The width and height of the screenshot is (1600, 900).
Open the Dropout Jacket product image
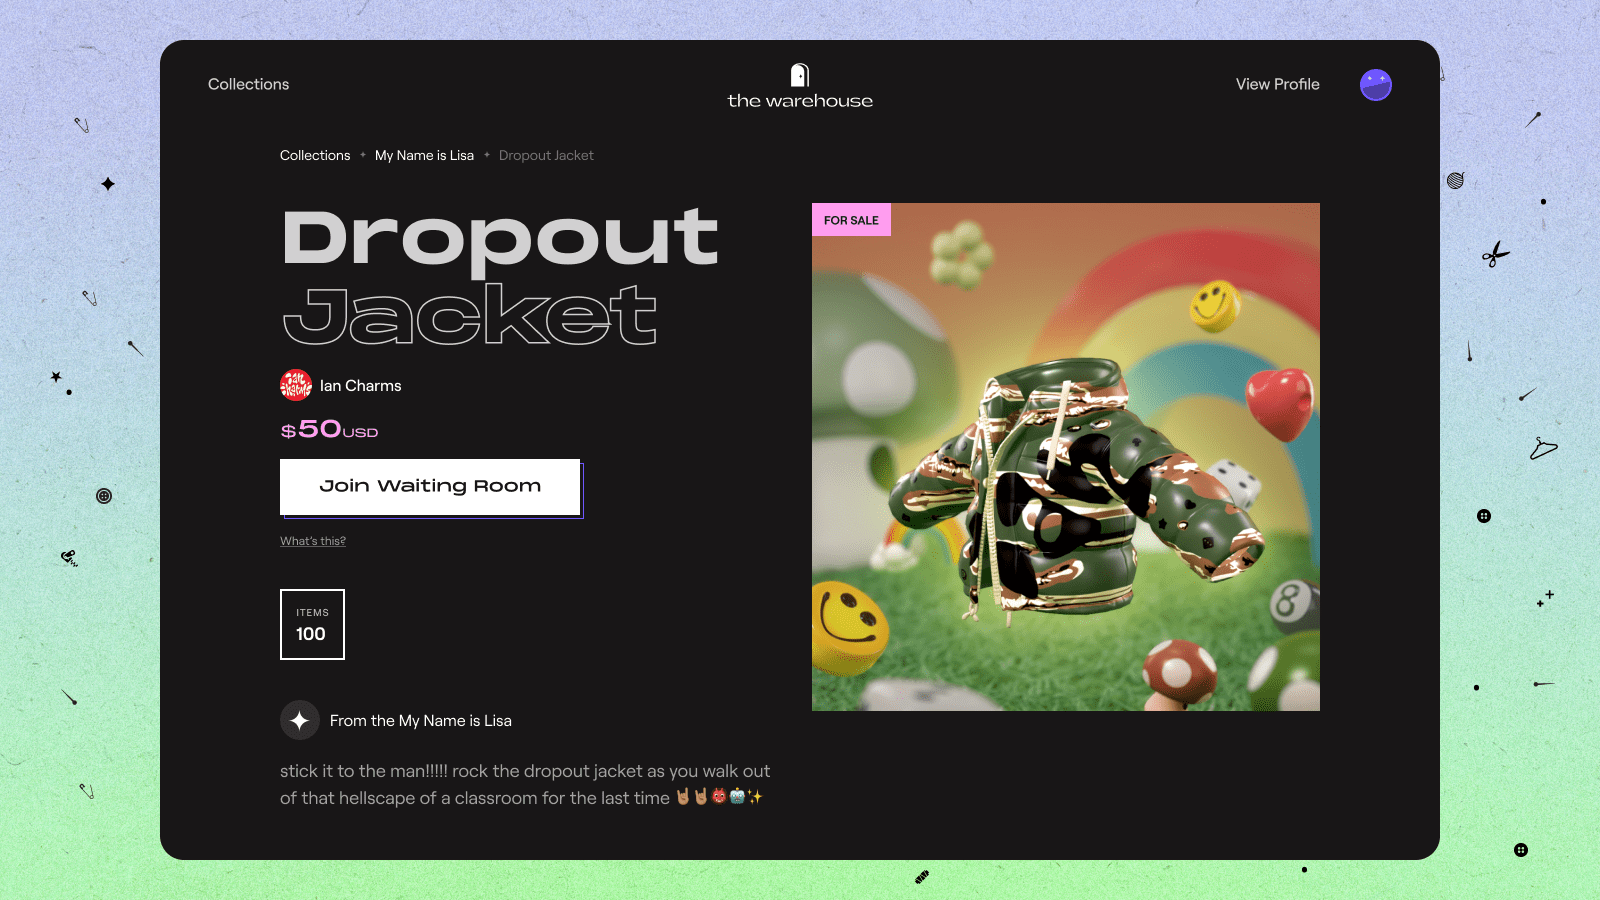pos(1066,457)
